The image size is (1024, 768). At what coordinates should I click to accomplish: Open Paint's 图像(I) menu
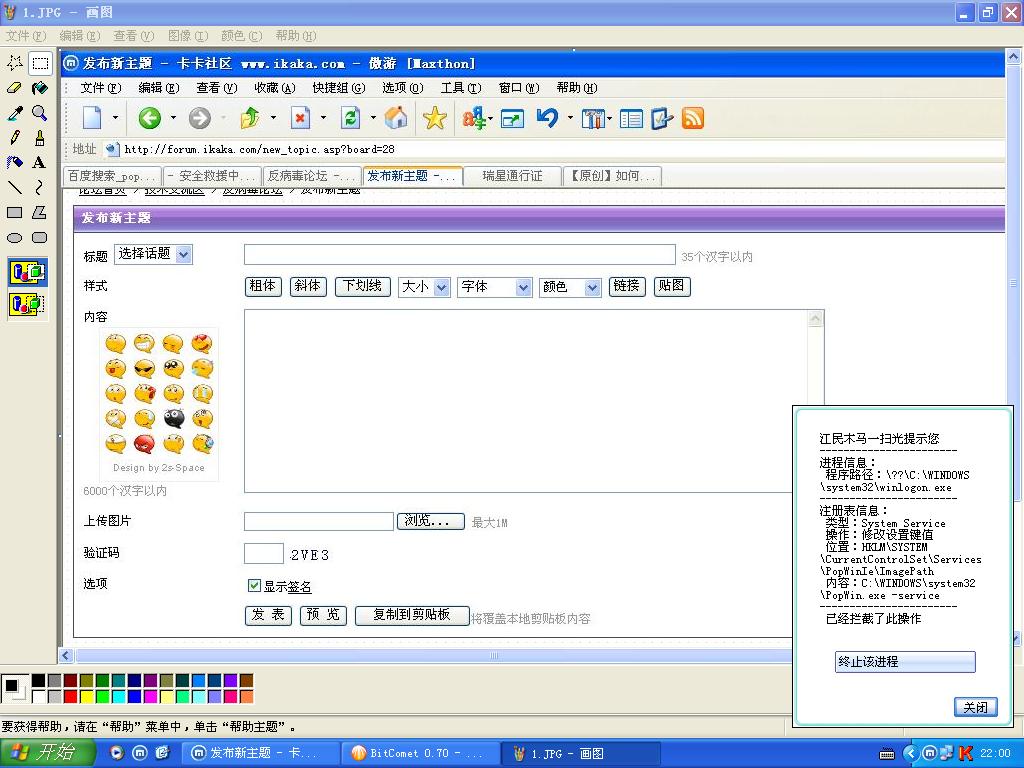coord(188,36)
